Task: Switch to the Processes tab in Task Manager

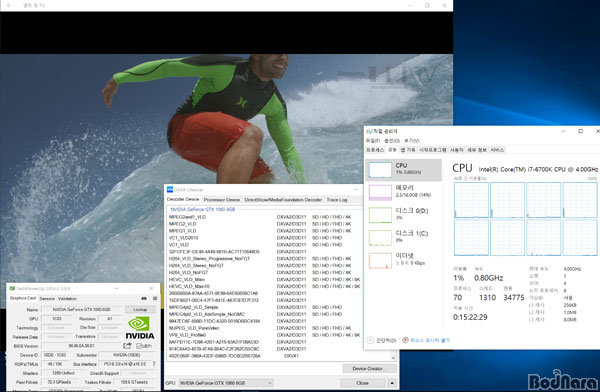Action: point(375,150)
